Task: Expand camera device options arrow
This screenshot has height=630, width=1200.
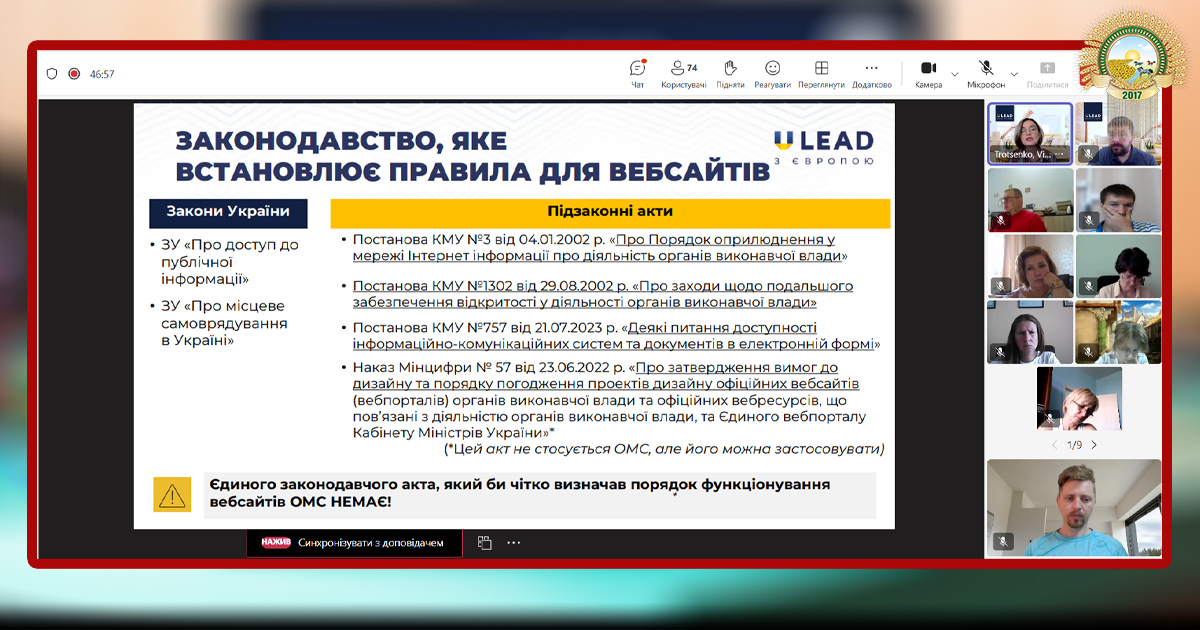Action: (x=954, y=74)
